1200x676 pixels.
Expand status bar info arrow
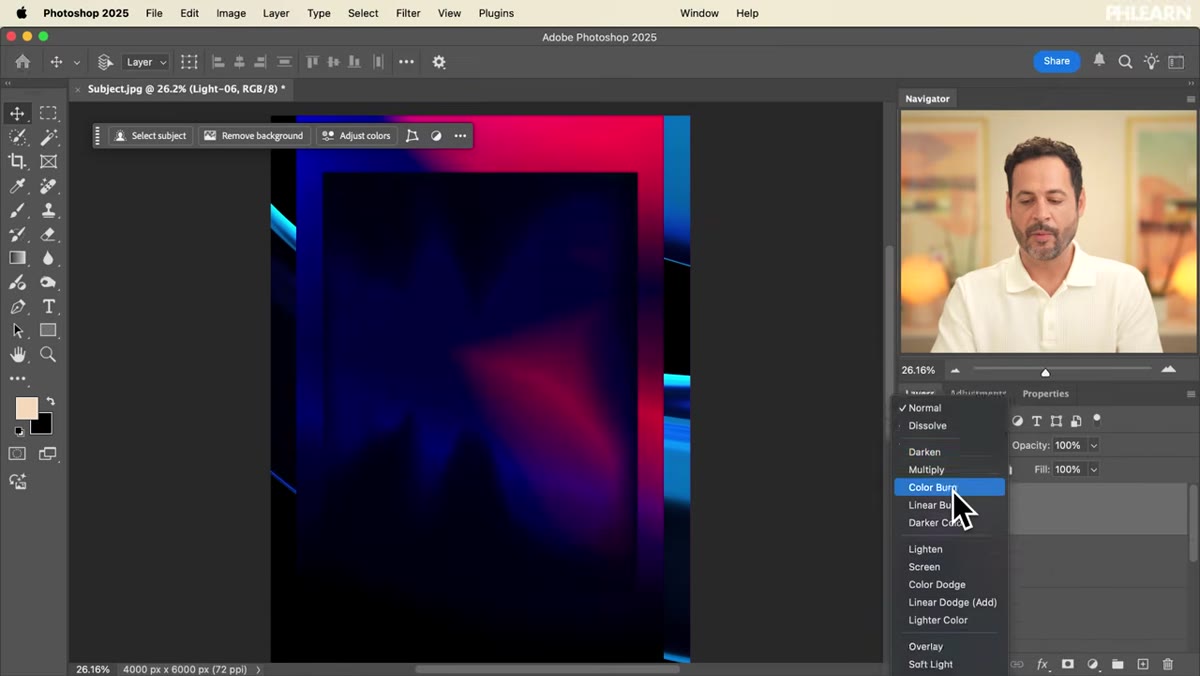click(x=259, y=669)
